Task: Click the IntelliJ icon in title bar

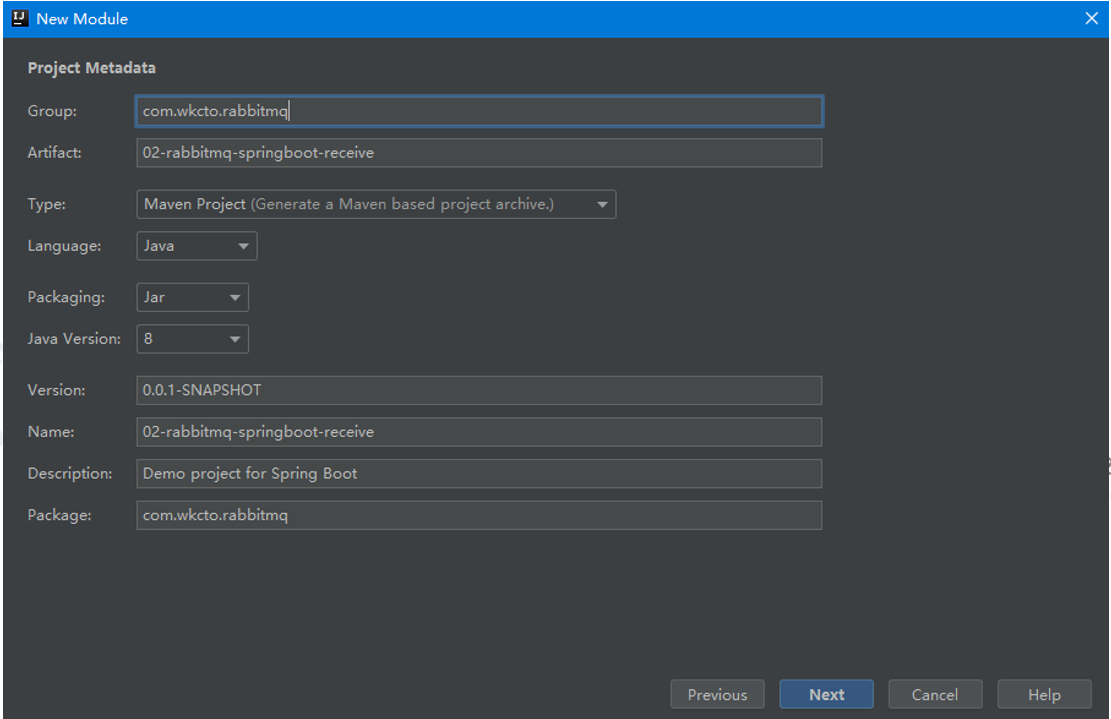Action: 20,18
